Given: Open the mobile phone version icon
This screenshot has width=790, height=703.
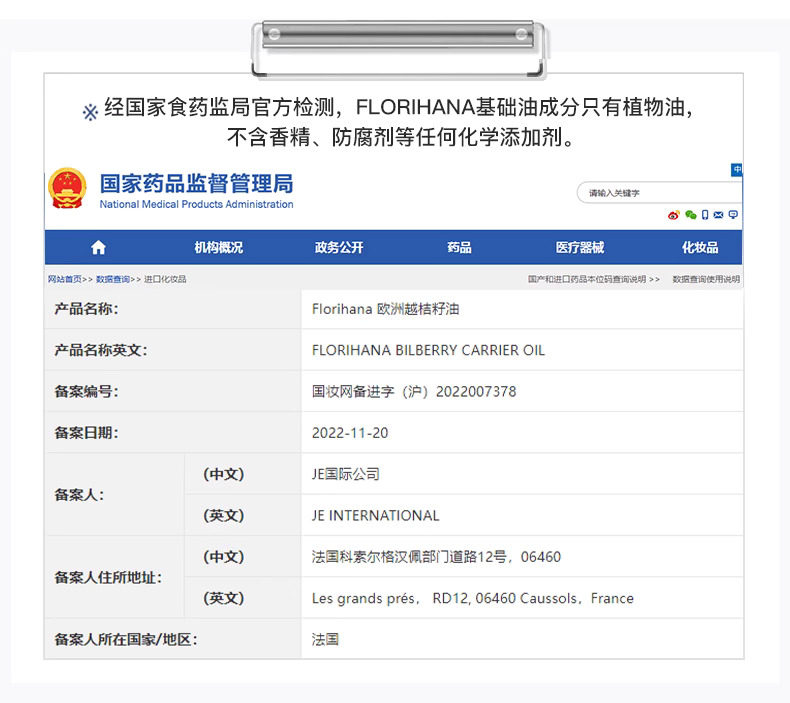Looking at the screenshot, I should point(705,215).
